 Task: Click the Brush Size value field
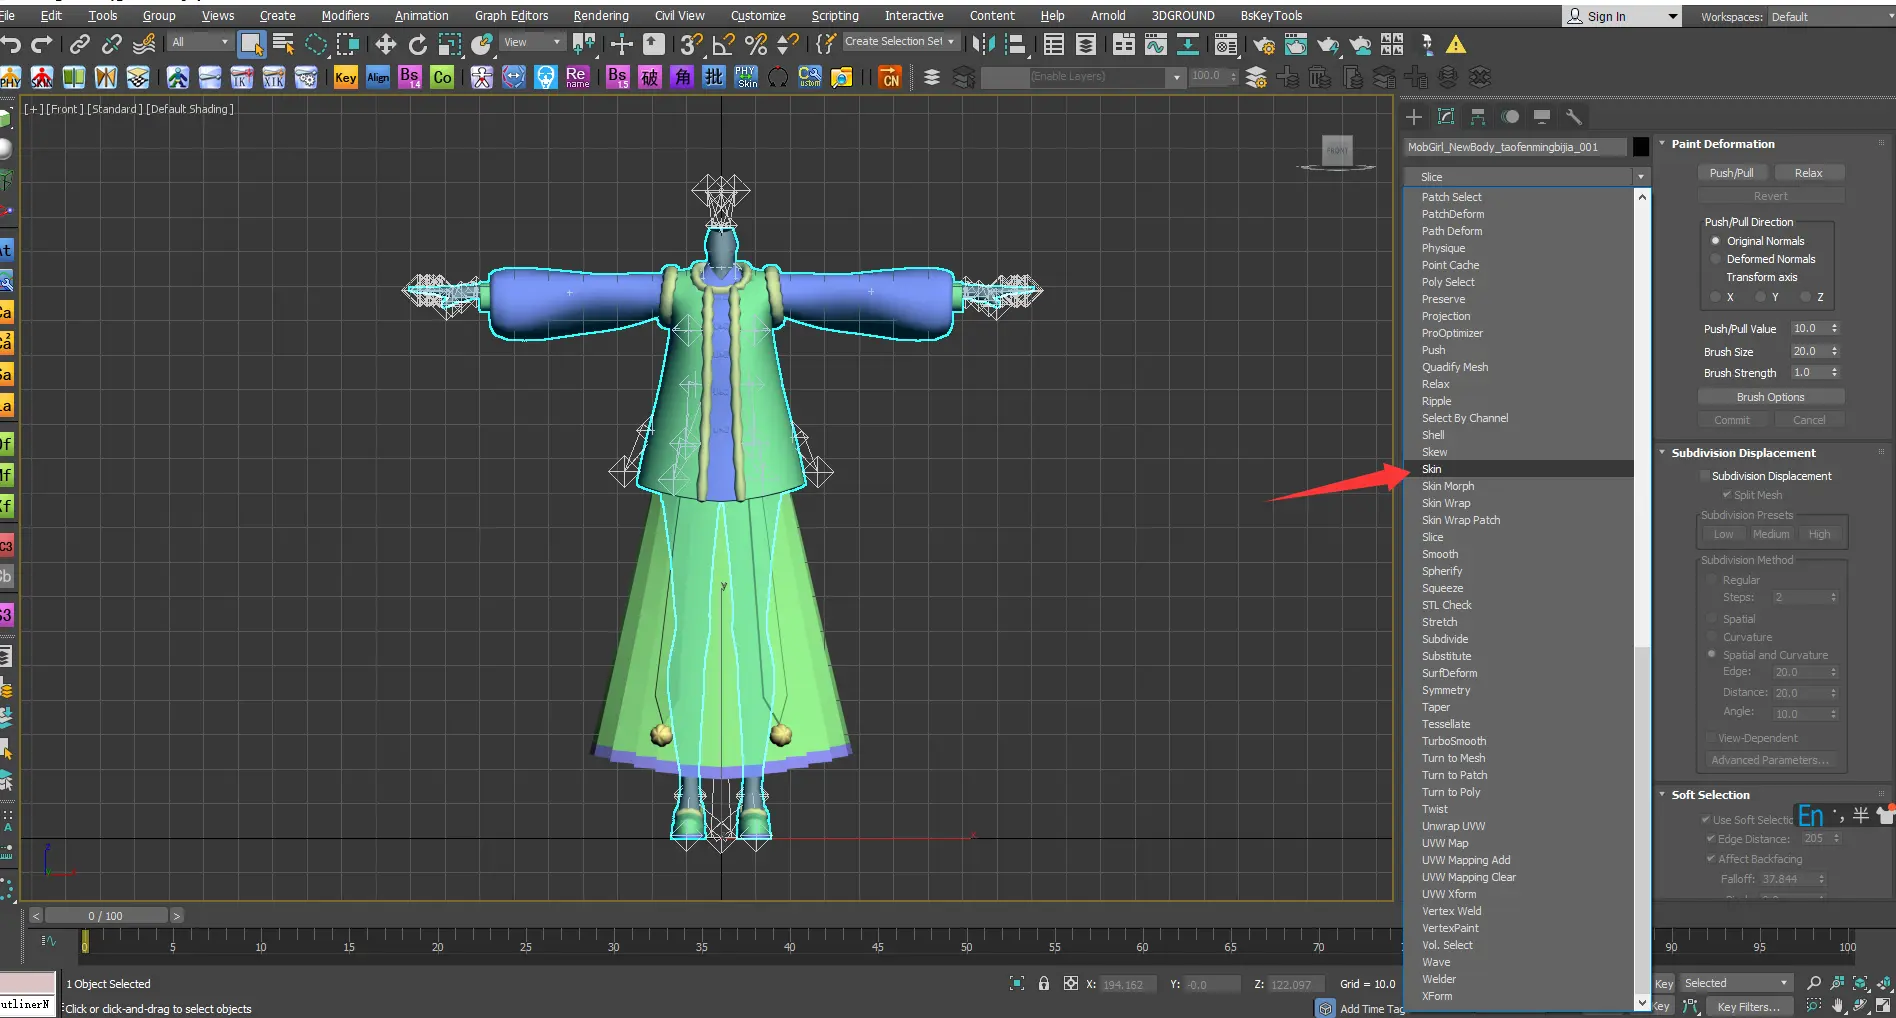[x=1809, y=351]
